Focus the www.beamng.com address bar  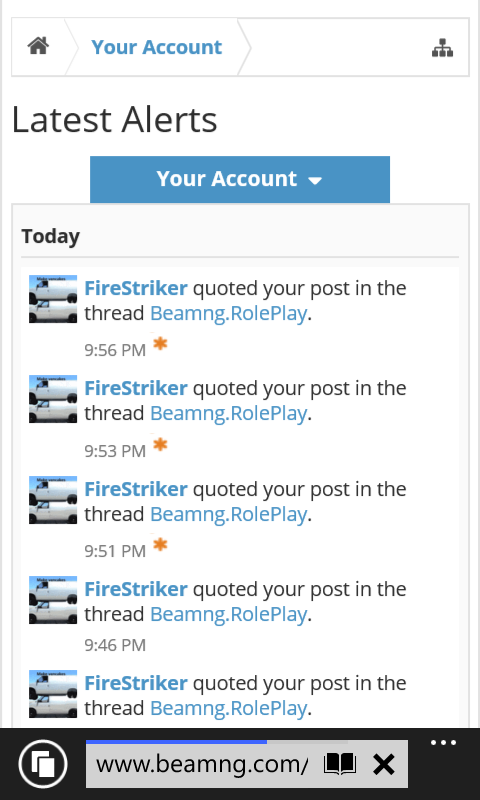click(x=202, y=765)
